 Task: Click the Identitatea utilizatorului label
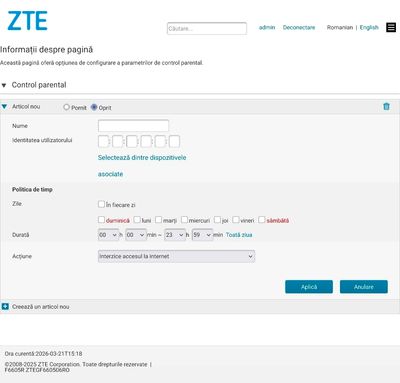point(42,140)
